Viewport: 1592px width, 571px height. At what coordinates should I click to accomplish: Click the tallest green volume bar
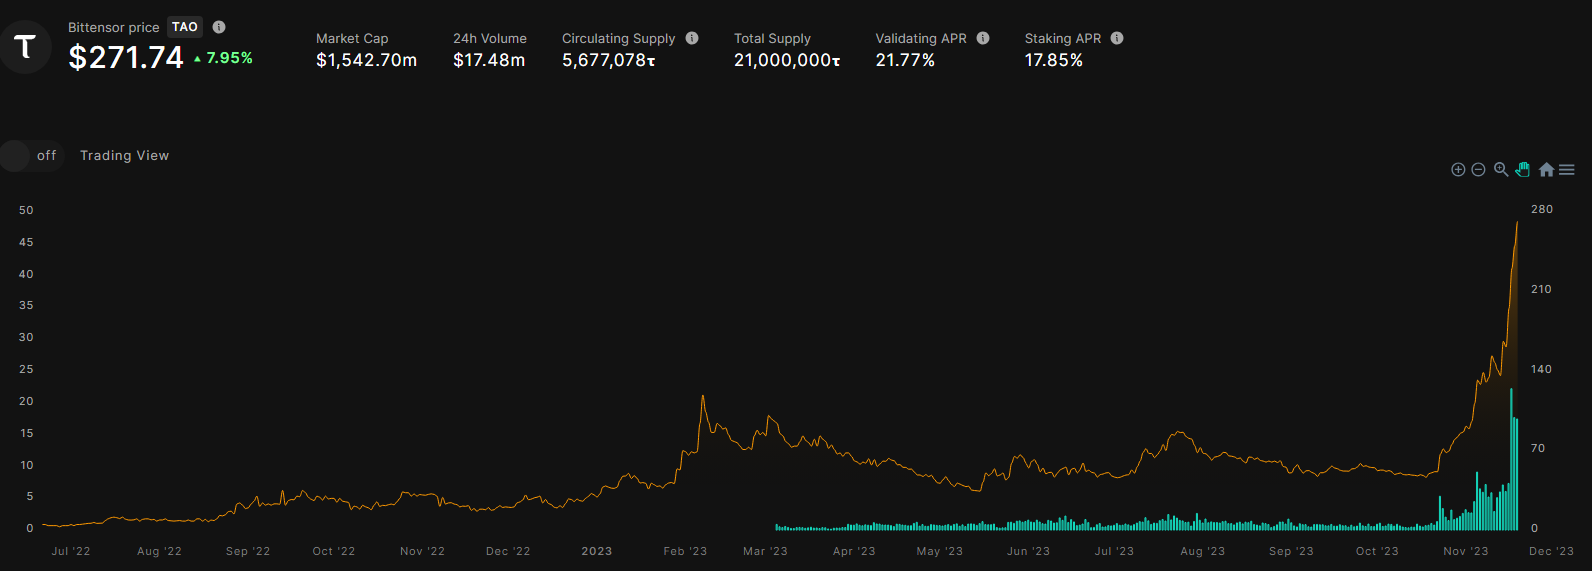tap(1511, 460)
